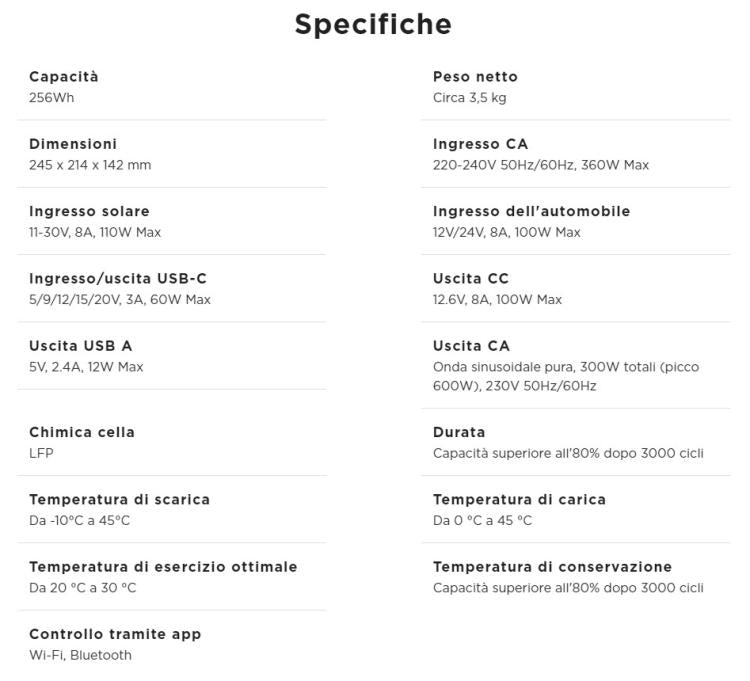Click the Ingresso/uscita USB-C label
This screenshot has height=681, width=750.
click(x=118, y=278)
